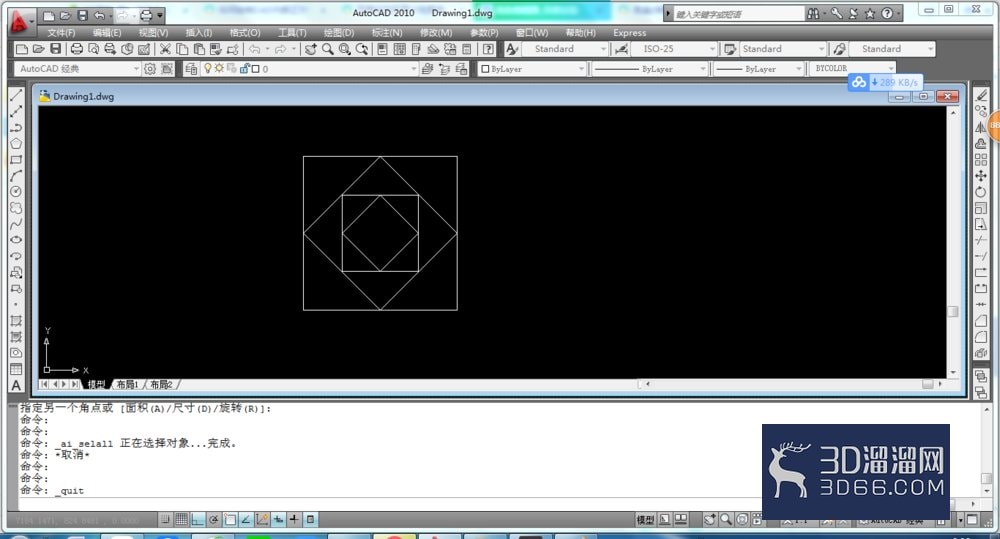The height and width of the screenshot is (539, 1000).
Task: Click Open in the quick access toolbar
Action: click(x=66, y=15)
